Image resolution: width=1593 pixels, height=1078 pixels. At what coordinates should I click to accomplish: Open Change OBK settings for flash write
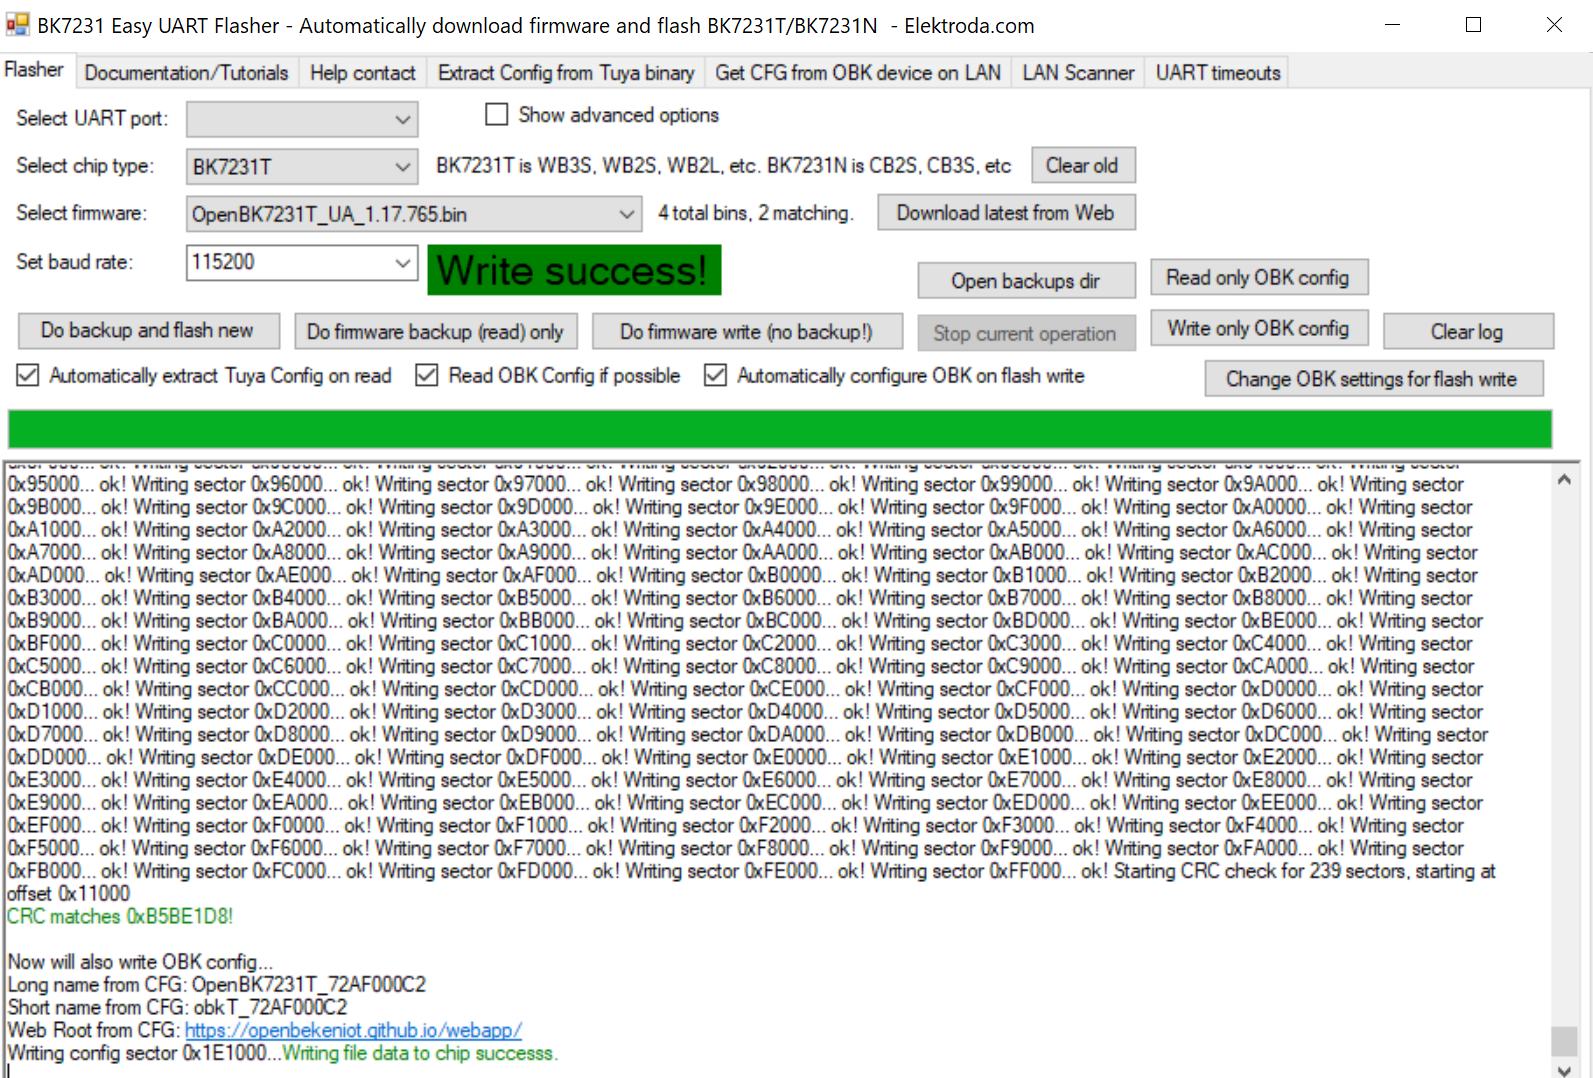(x=1373, y=379)
